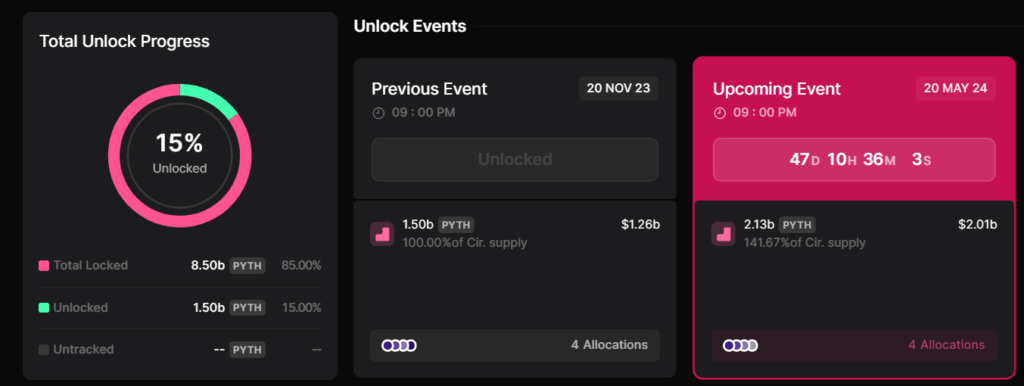
Task: Click the pink token icon beside 2.13b PYTH
Action: pos(723,234)
